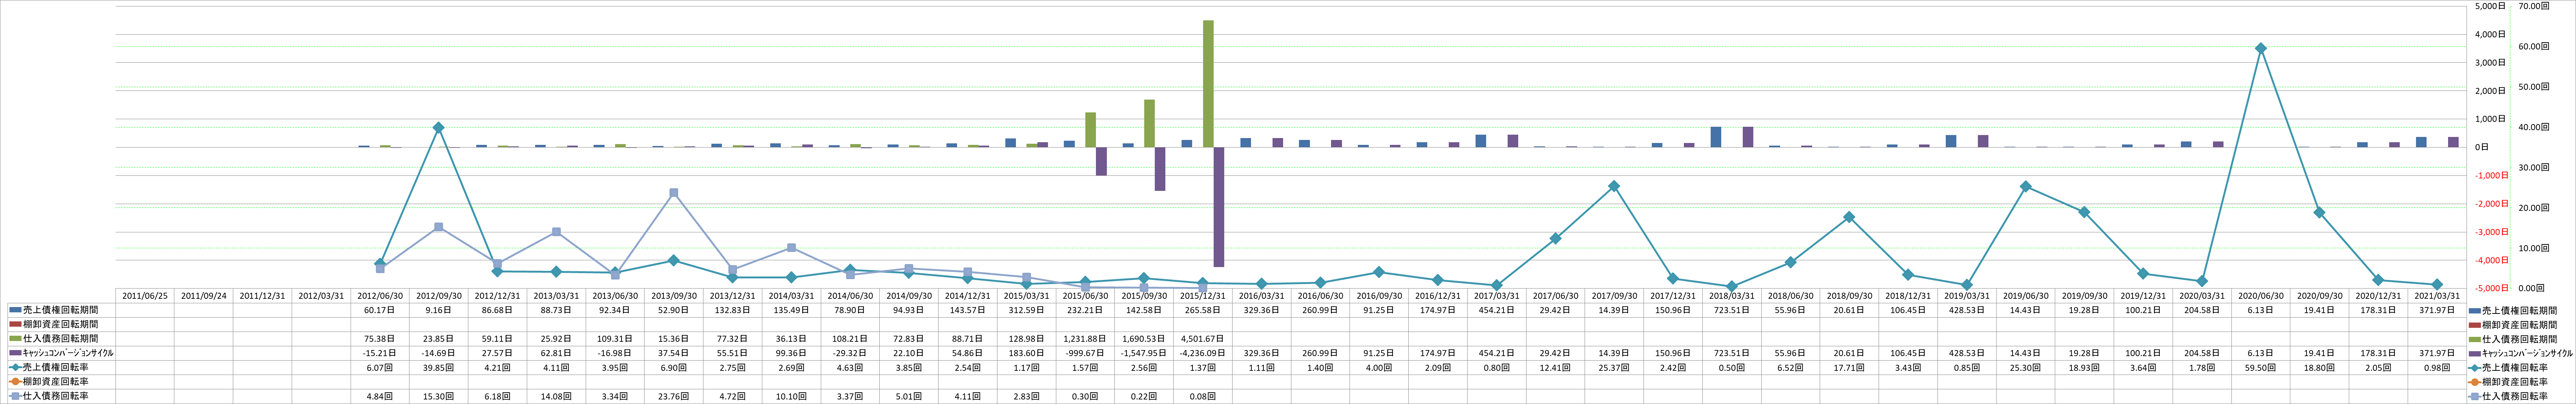
Task: Click the 2012/06/30 date column header
Action: pyautogui.click(x=380, y=296)
